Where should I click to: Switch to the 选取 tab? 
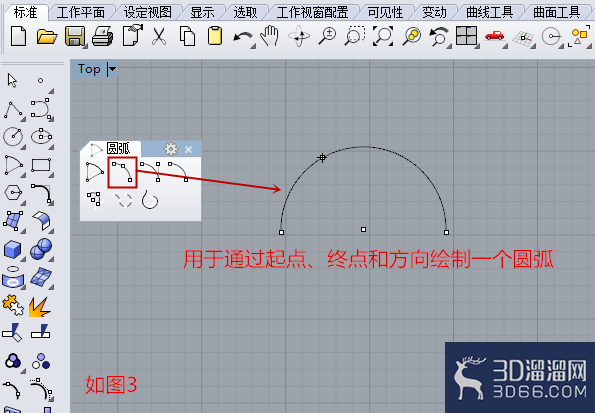(245, 13)
